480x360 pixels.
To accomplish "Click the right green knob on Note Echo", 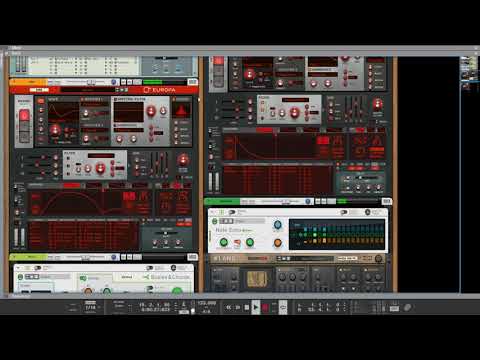I will [x=250, y=242].
